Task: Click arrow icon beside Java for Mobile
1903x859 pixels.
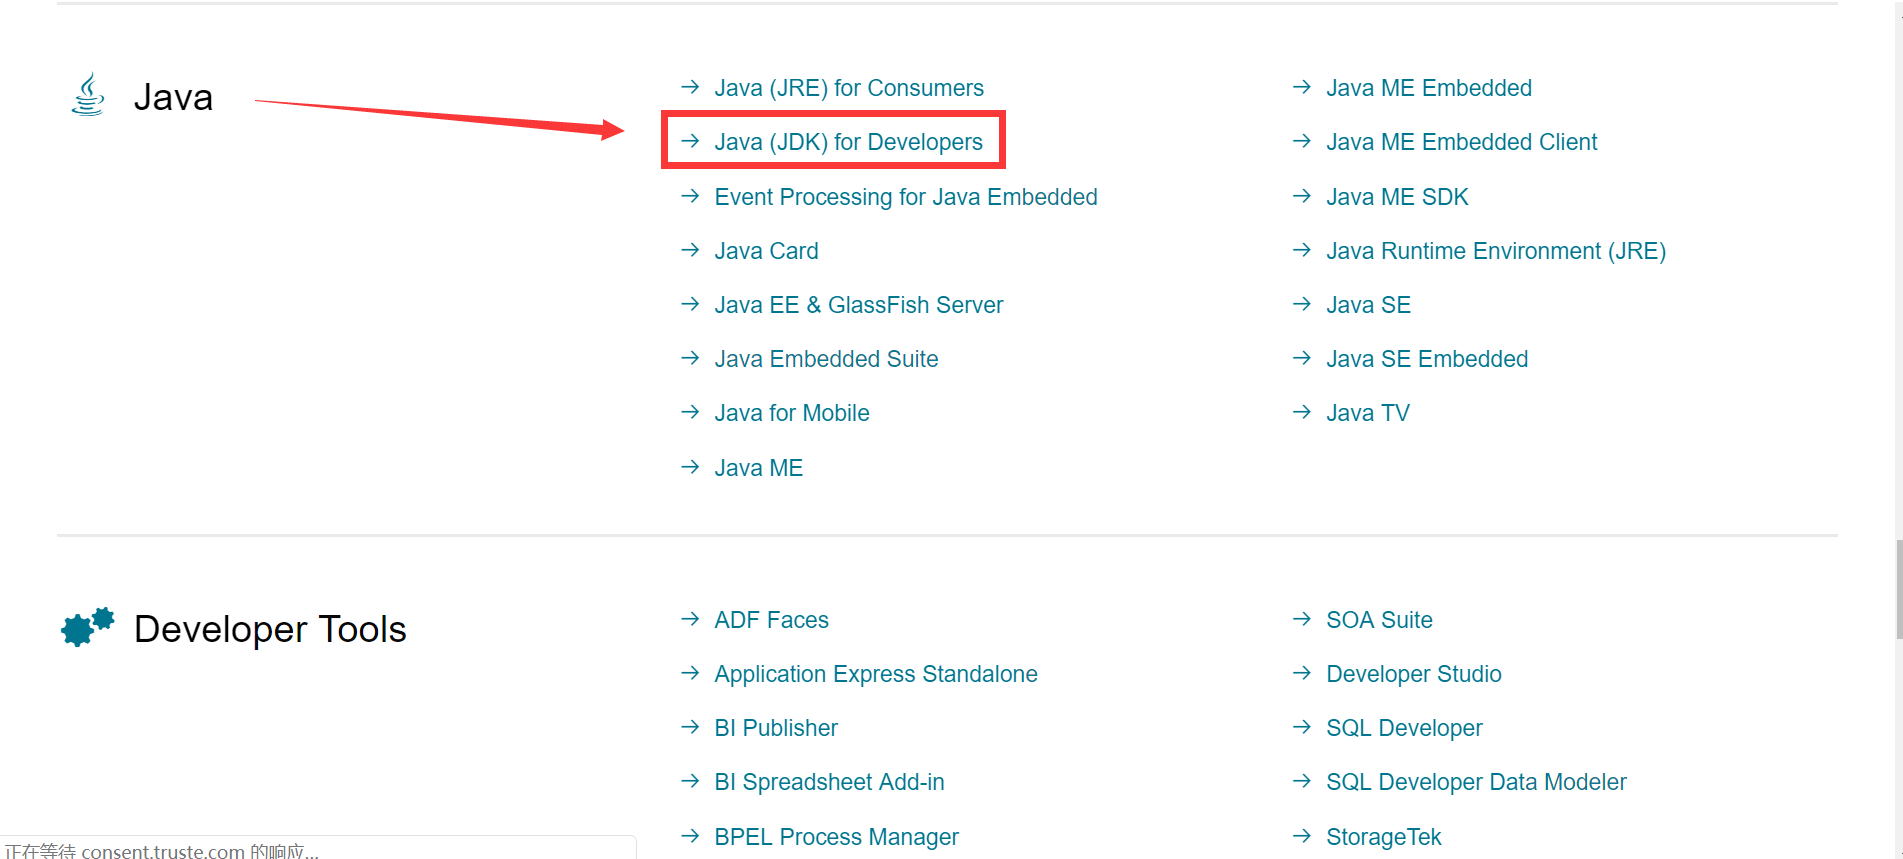Action: 690,412
